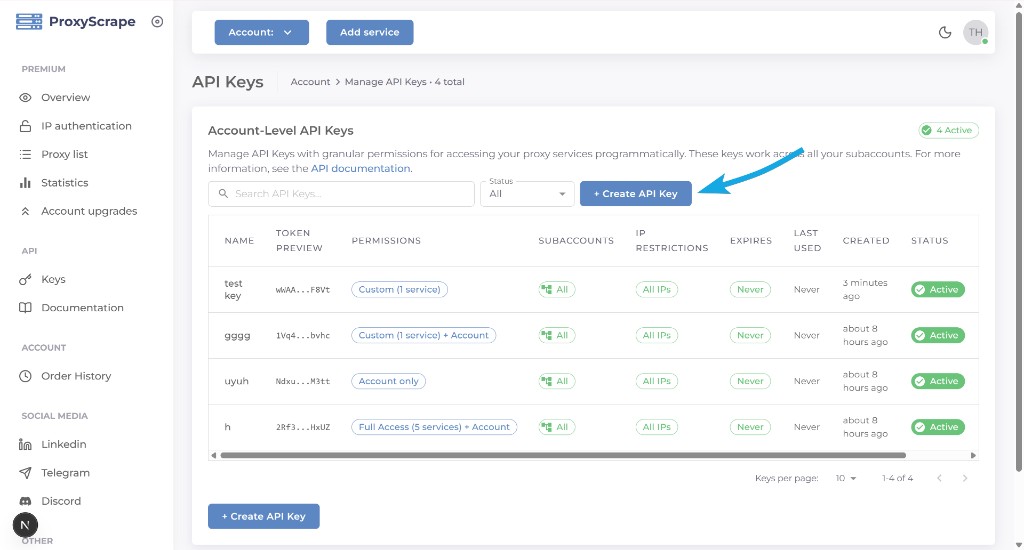Click the Keys key icon
The width and height of the screenshot is (1024, 550).
(25, 280)
